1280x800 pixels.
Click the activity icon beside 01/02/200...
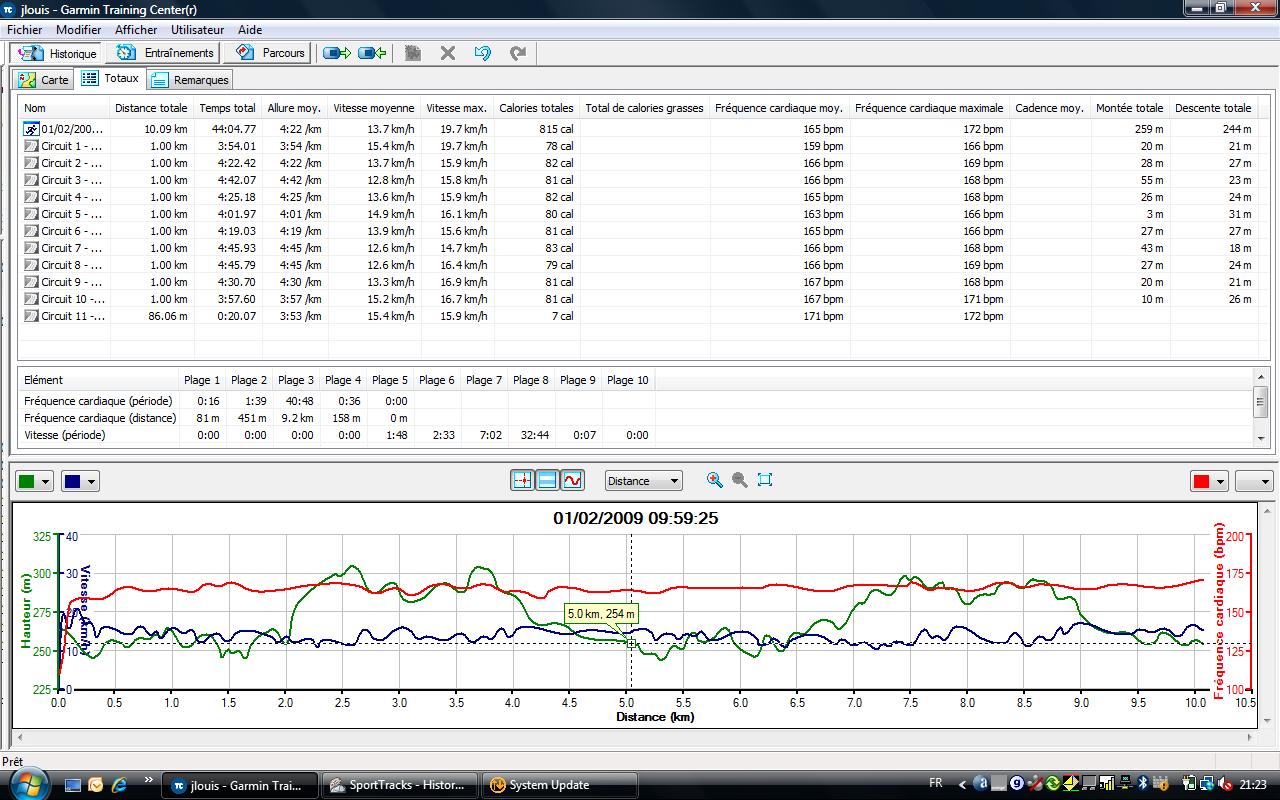click(x=31, y=129)
